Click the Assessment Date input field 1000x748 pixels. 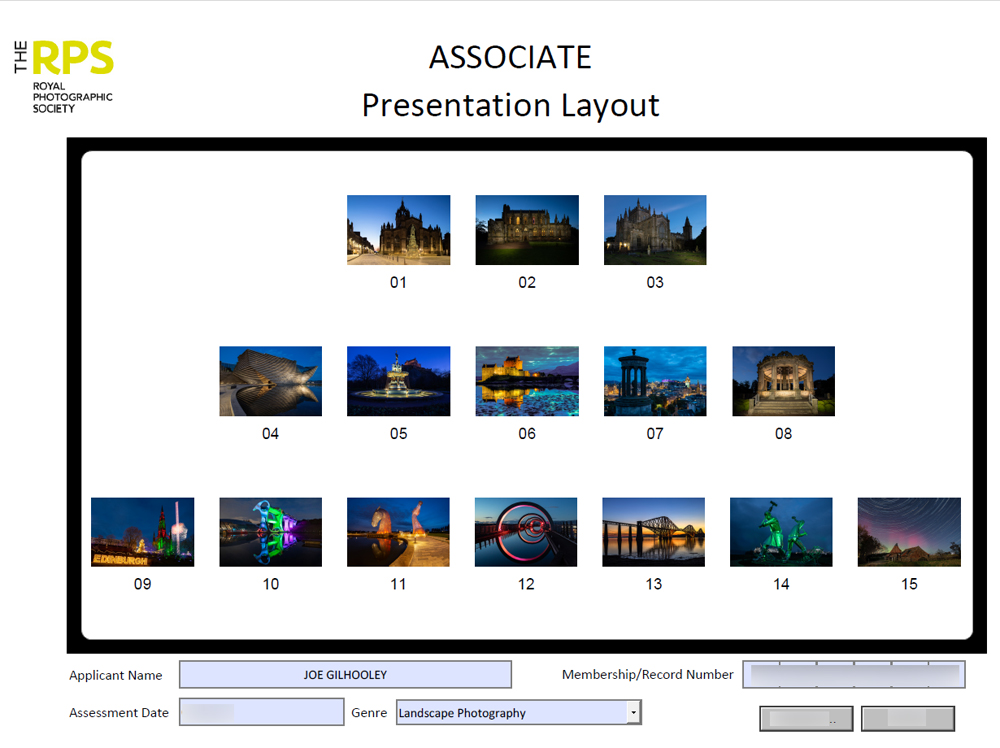click(260, 711)
